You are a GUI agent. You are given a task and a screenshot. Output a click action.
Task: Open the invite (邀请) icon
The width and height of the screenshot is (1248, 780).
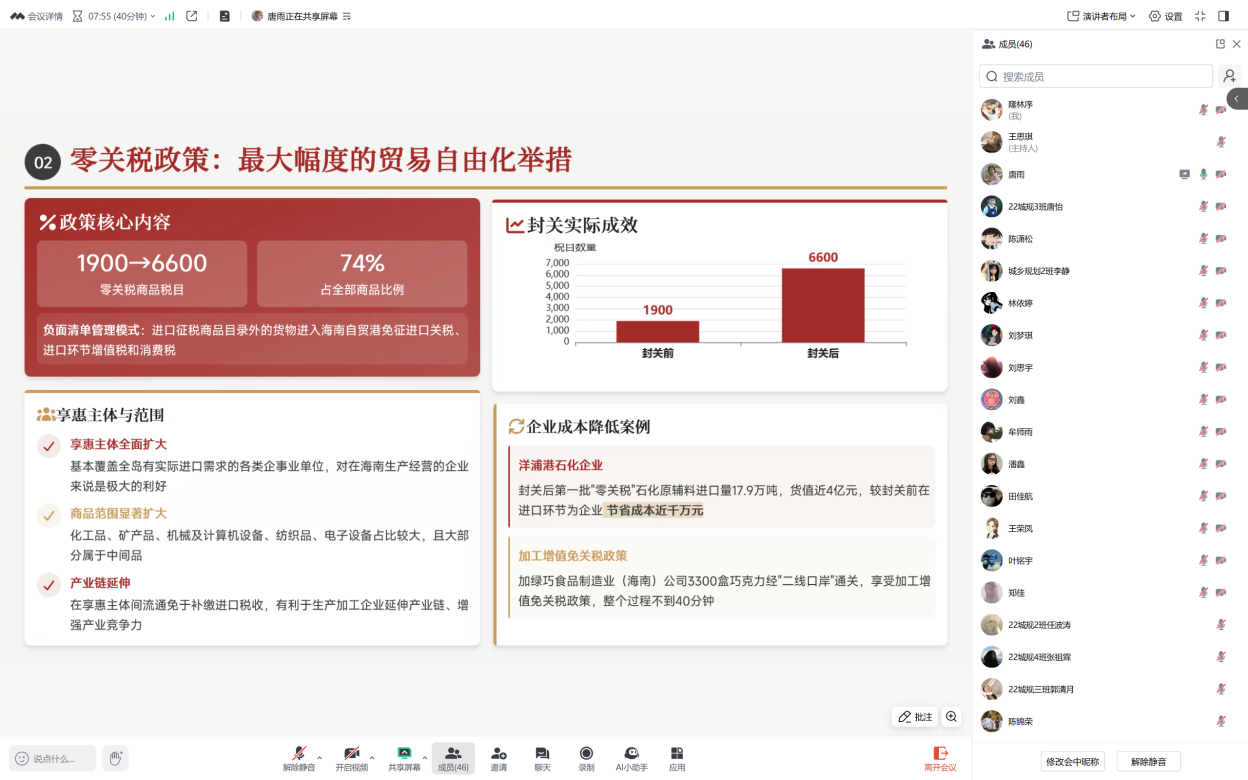(498, 758)
